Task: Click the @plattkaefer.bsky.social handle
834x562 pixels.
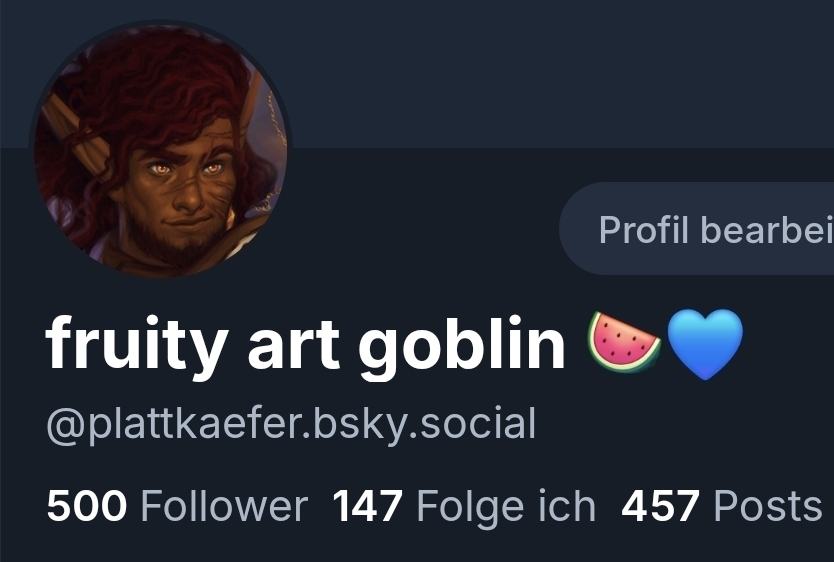Action: [x=291, y=425]
